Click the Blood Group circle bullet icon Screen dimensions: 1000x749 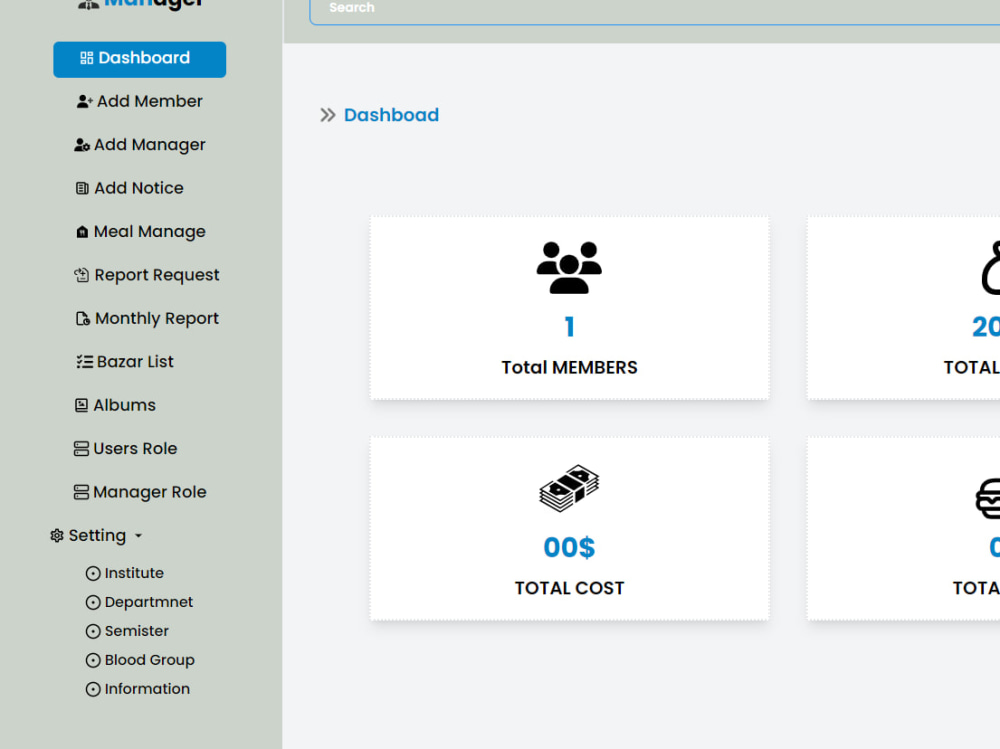coord(93,660)
